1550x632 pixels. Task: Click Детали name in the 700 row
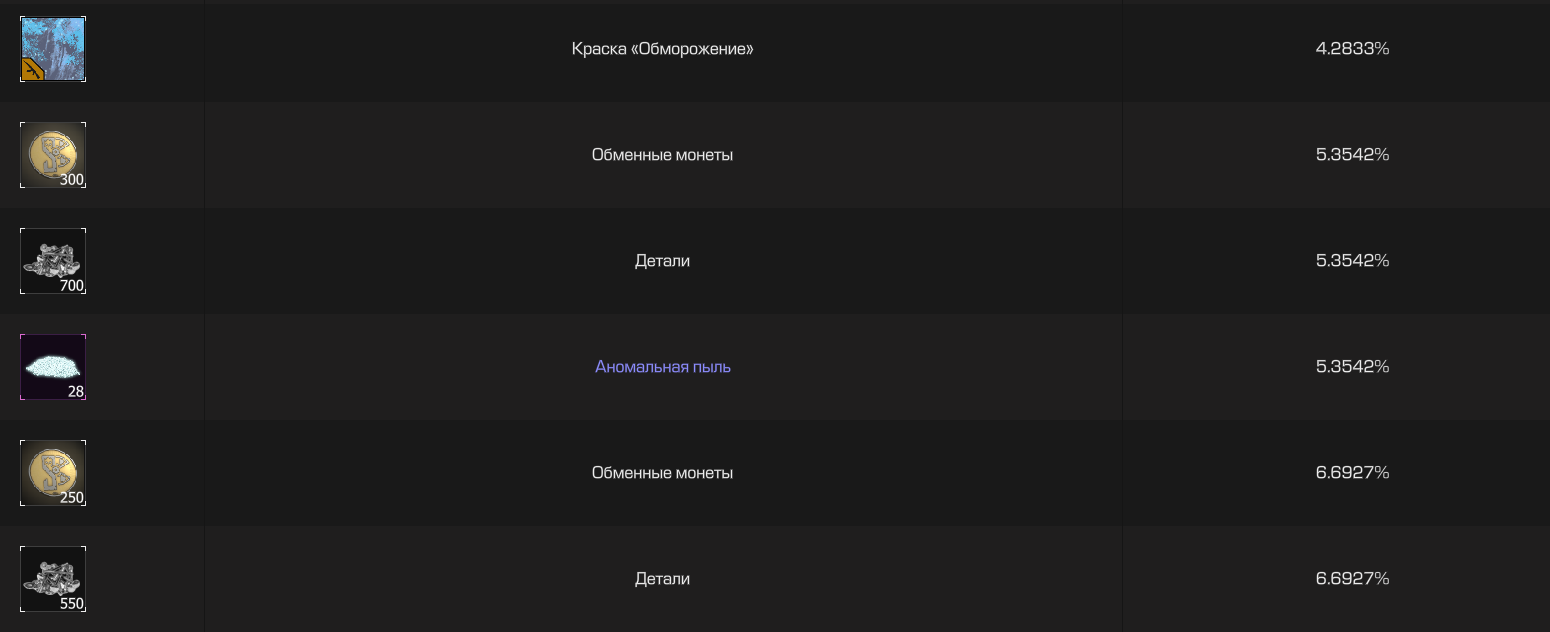click(663, 261)
